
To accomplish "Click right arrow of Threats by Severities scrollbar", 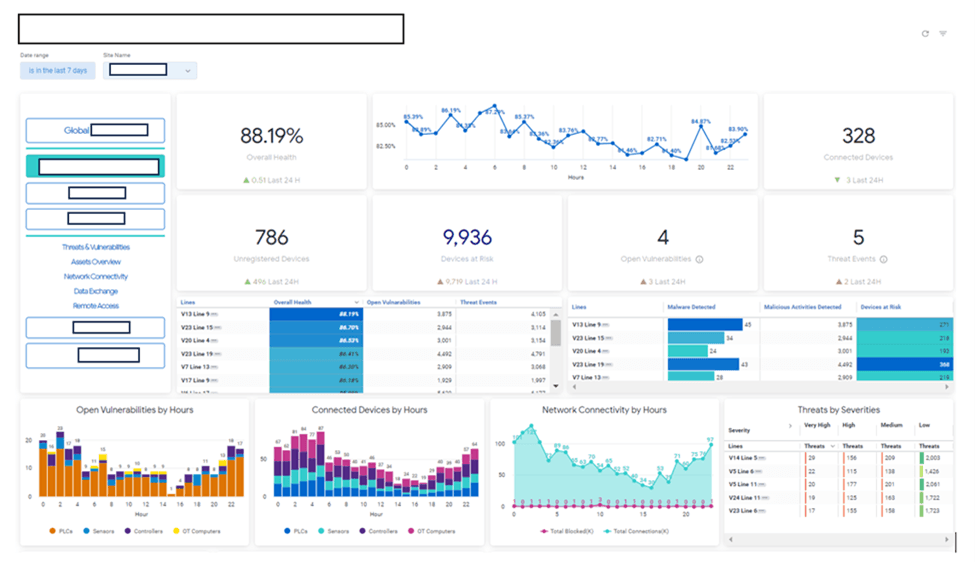I will tap(946, 540).
